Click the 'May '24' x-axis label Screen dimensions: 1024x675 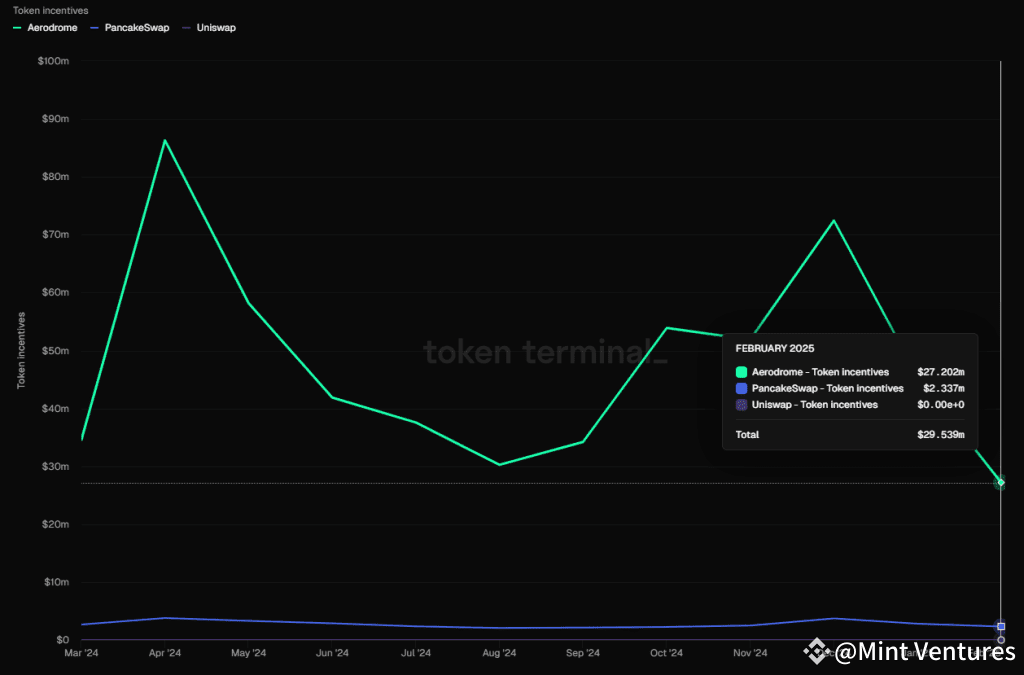click(249, 653)
